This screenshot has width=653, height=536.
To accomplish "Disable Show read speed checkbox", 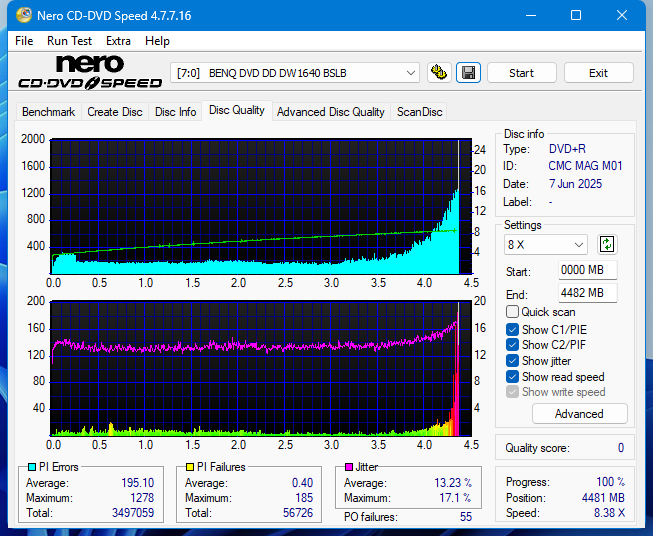I will pyautogui.click(x=513, y=377).
